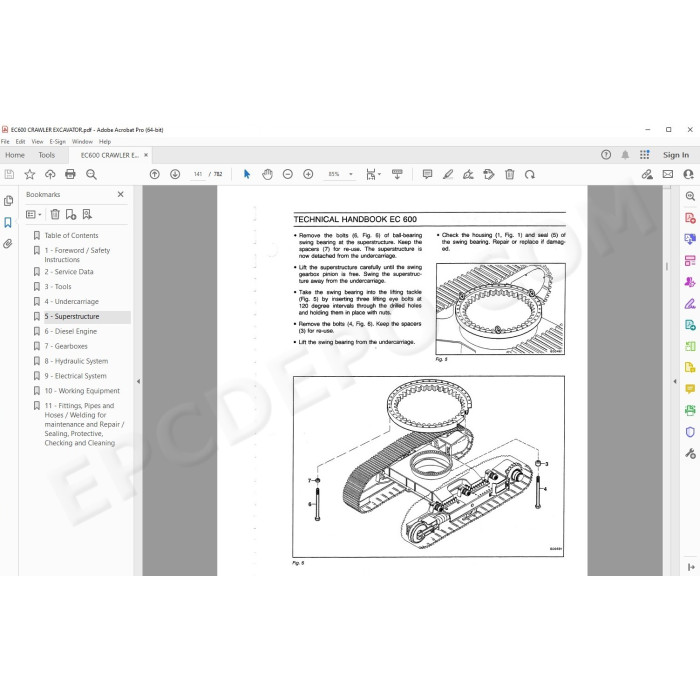Switch to the Home tab

(x=15, y=155)
